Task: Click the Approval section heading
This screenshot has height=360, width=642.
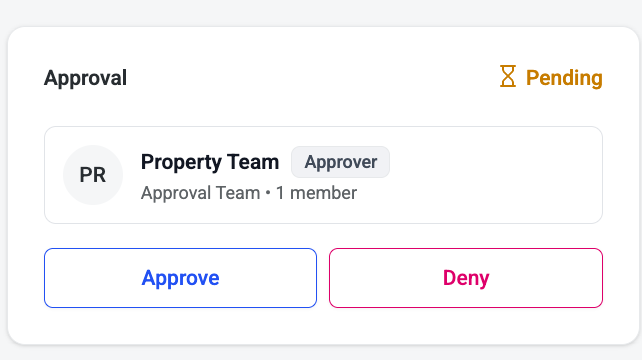Action: (x=85, y=78)
